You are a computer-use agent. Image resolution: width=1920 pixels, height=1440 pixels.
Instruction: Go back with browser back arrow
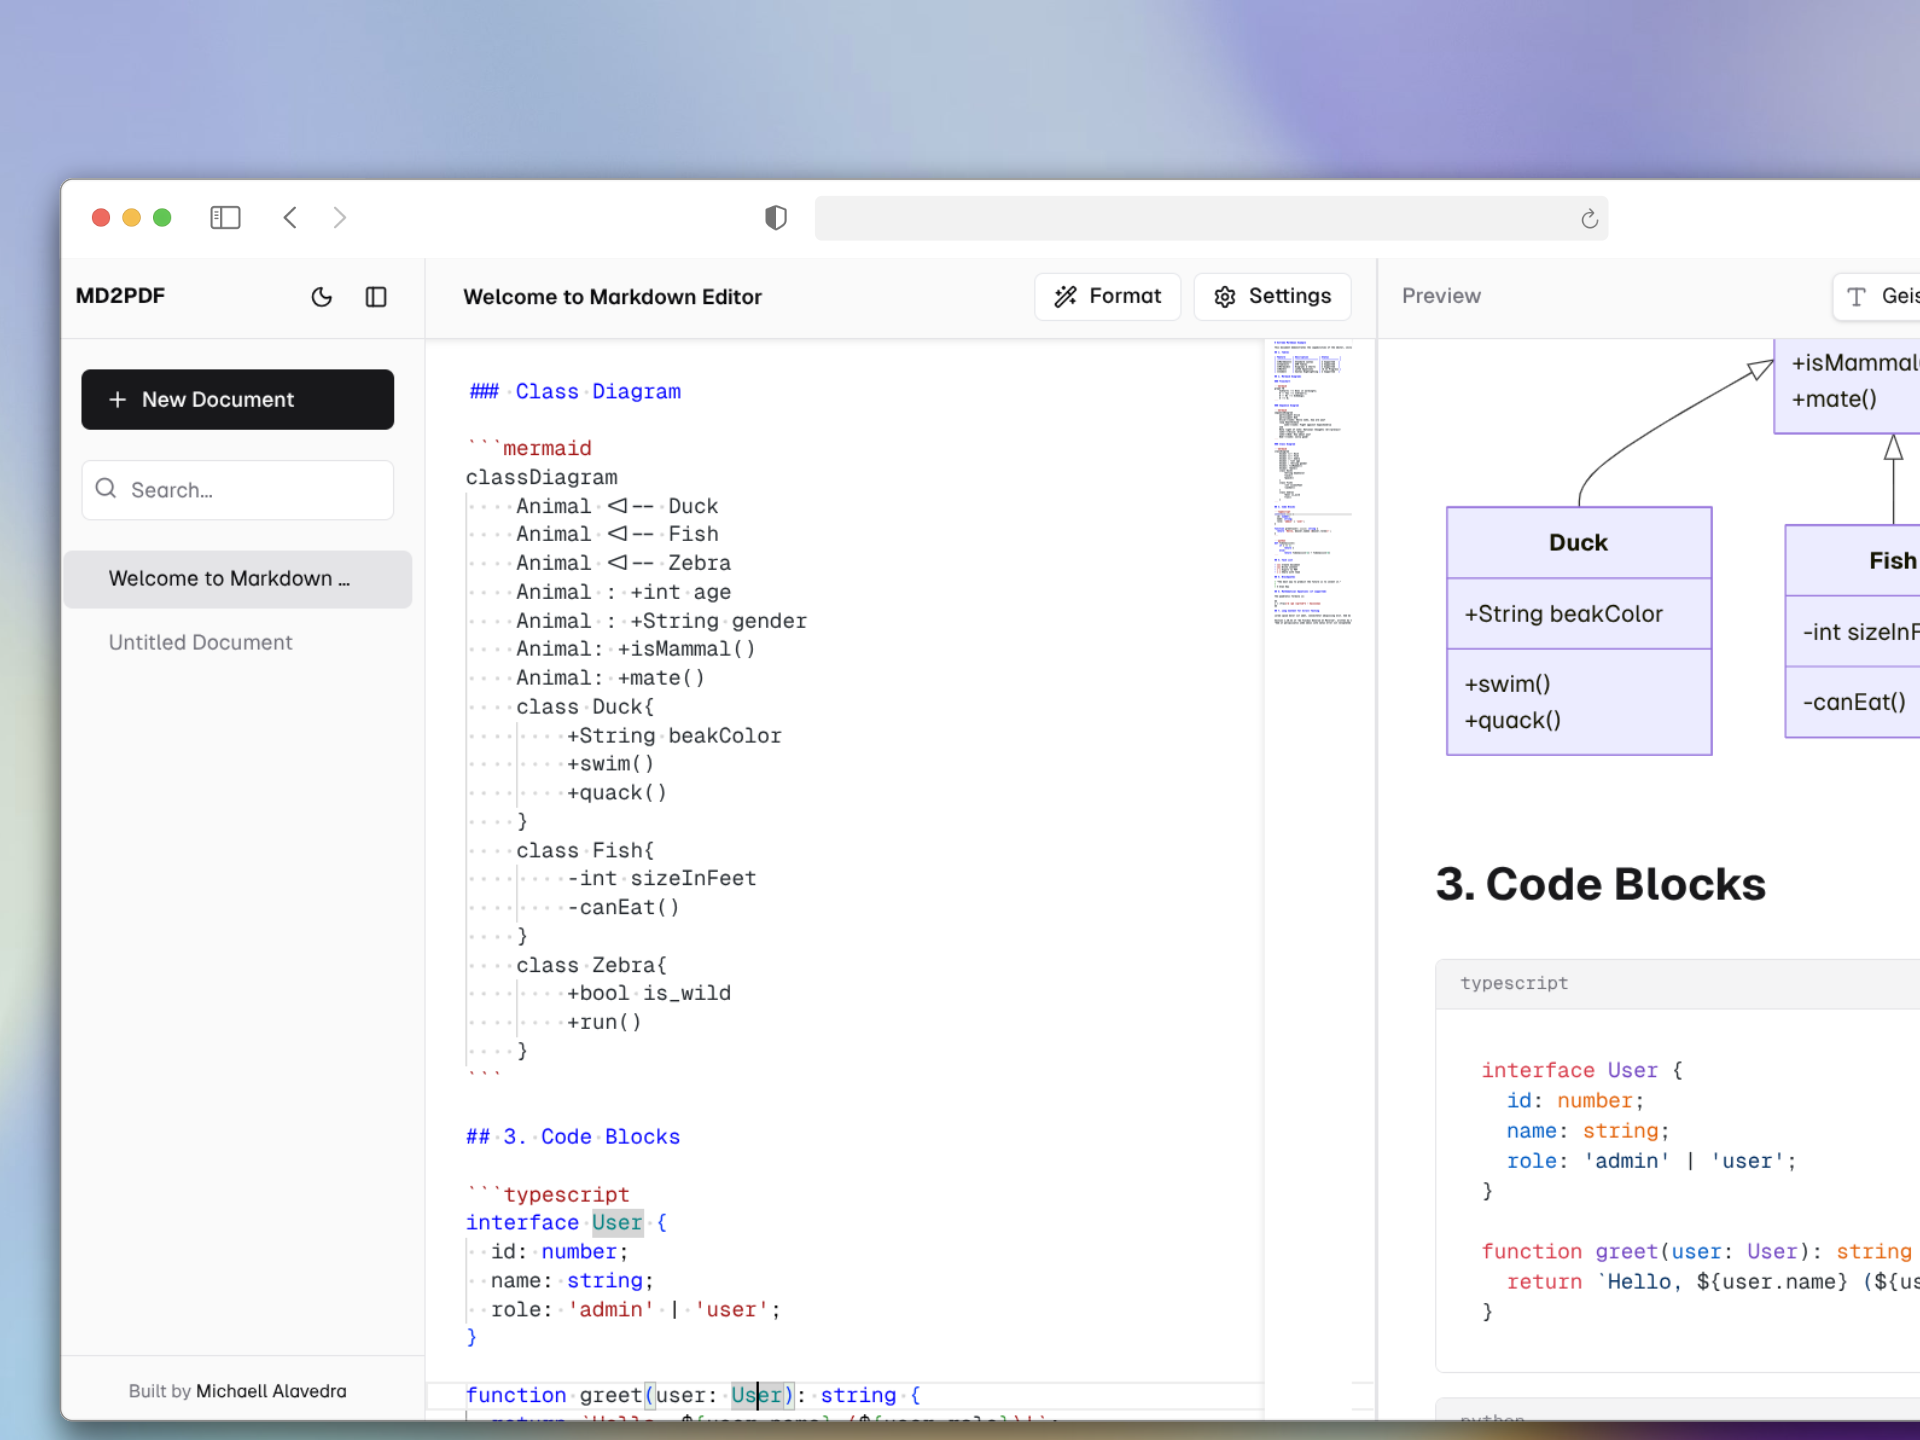click(x=290, y=218)
